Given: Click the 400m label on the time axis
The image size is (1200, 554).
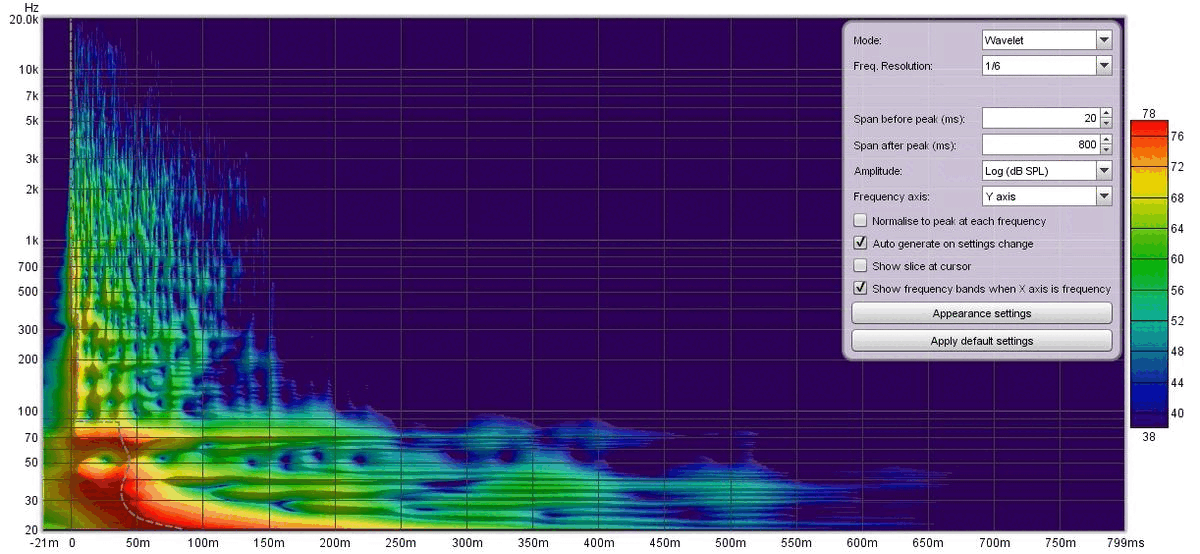Looking at the screenshot, I should (x=599, y=543).
